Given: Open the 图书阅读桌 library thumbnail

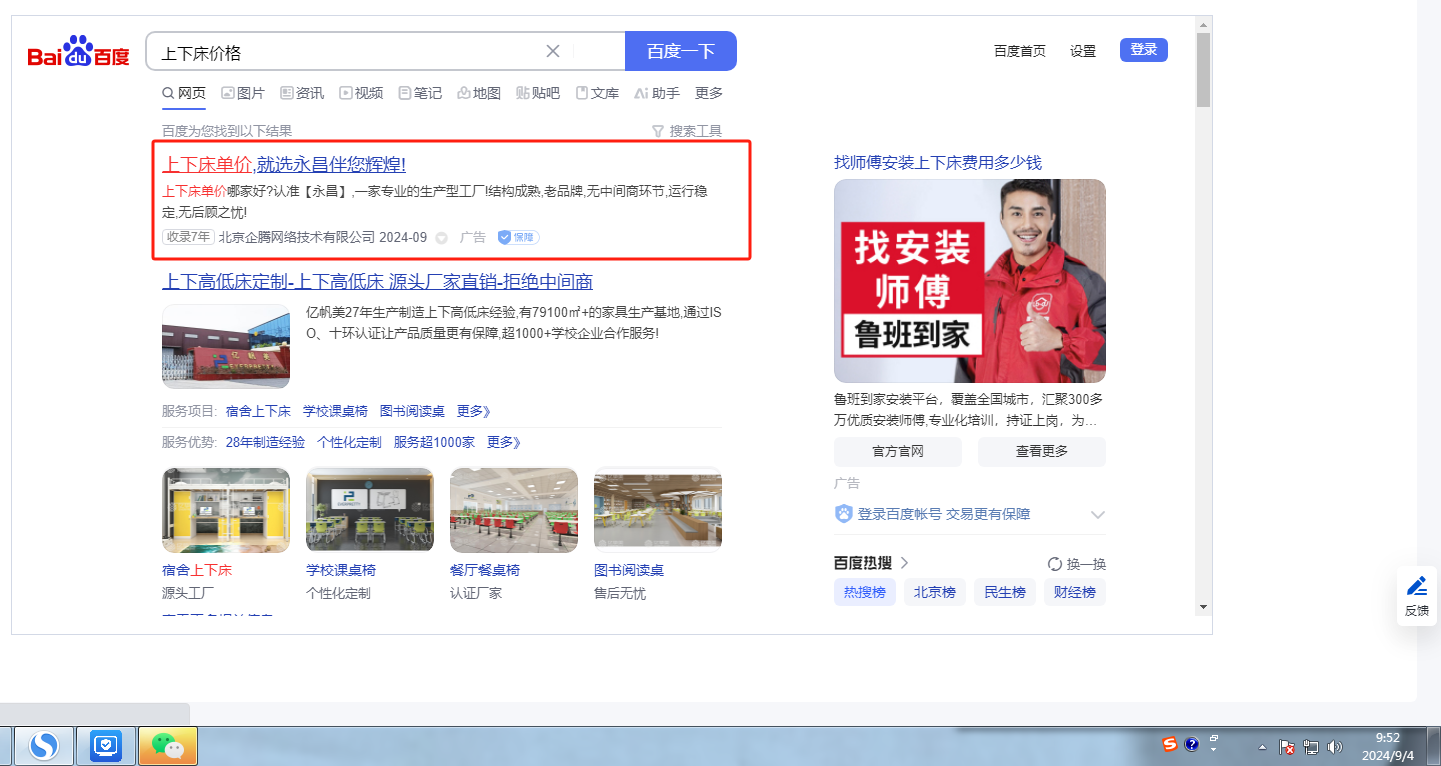Looking at the screenshot, I should click(x=658, y=510).
